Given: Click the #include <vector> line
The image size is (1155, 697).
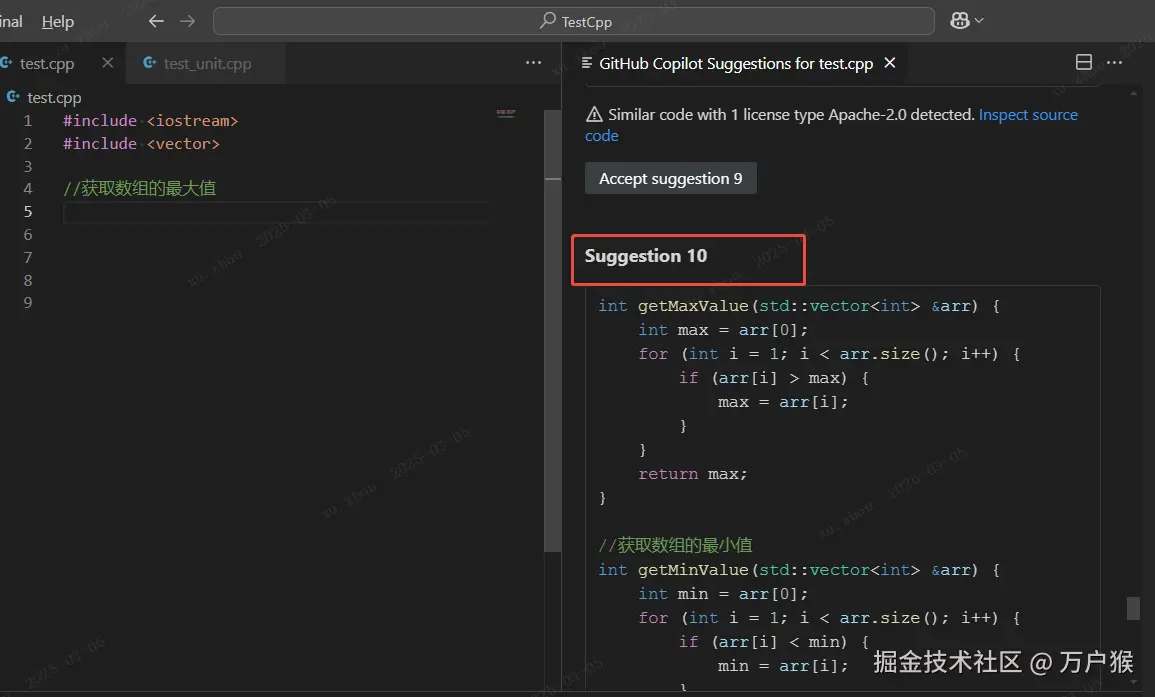Looking at the screenshot, I should [141, 144].
